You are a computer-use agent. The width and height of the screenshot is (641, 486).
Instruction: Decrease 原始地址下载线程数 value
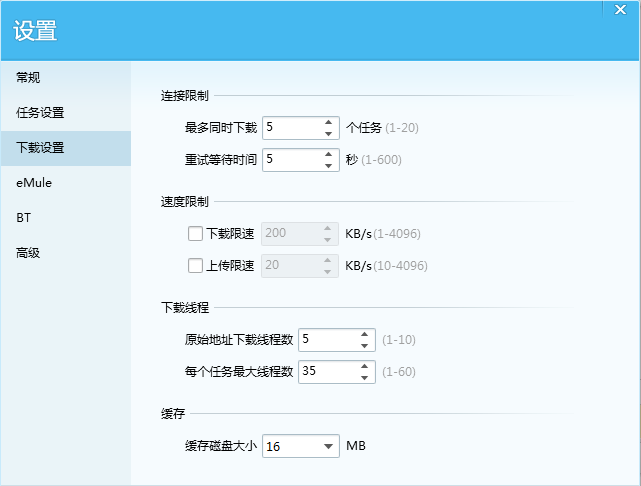click(x=364, y=346)
